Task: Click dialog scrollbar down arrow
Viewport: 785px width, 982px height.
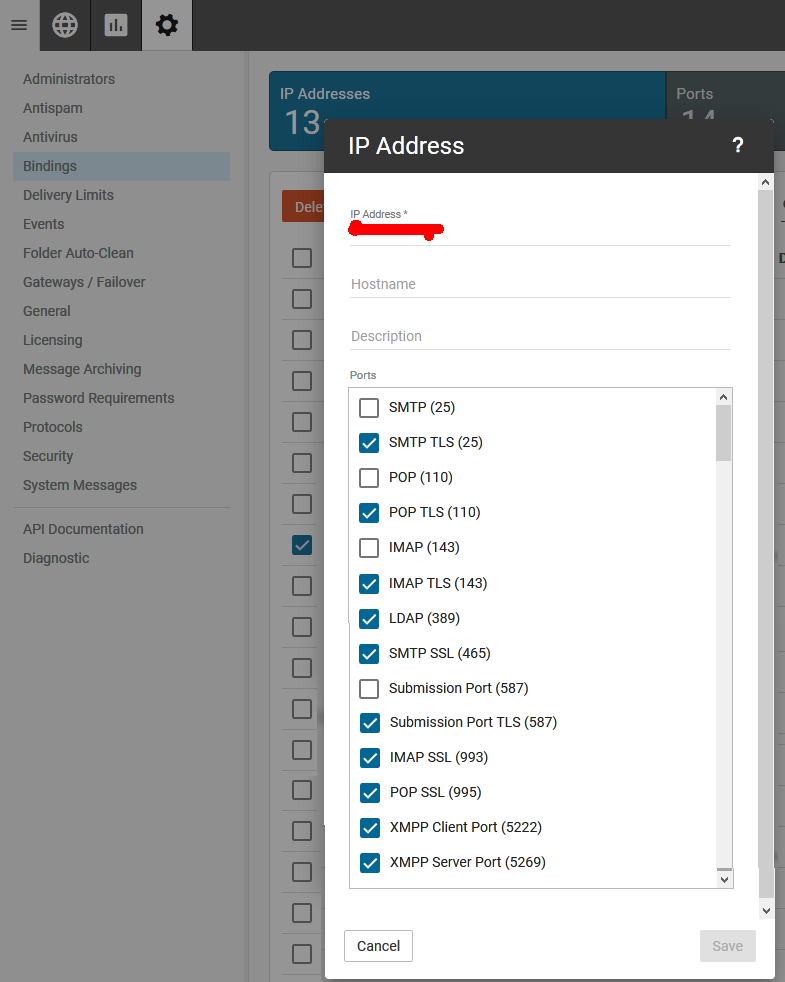Action: pyautogui.click(x=765, y=910)
